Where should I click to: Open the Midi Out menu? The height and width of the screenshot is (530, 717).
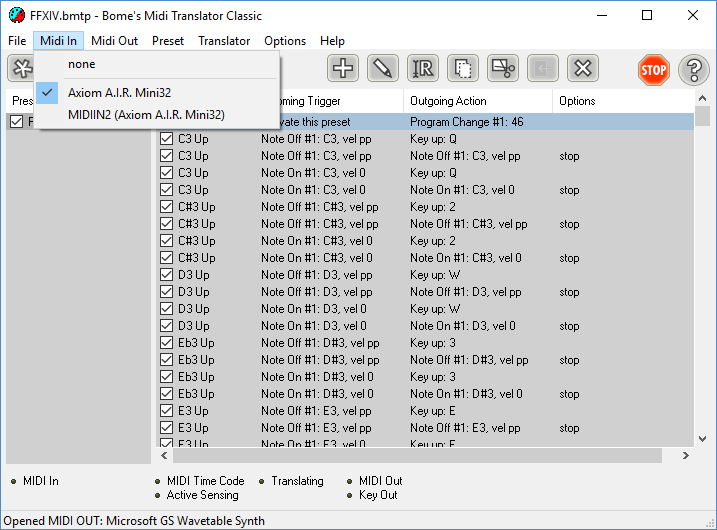[x=114, y=41]
